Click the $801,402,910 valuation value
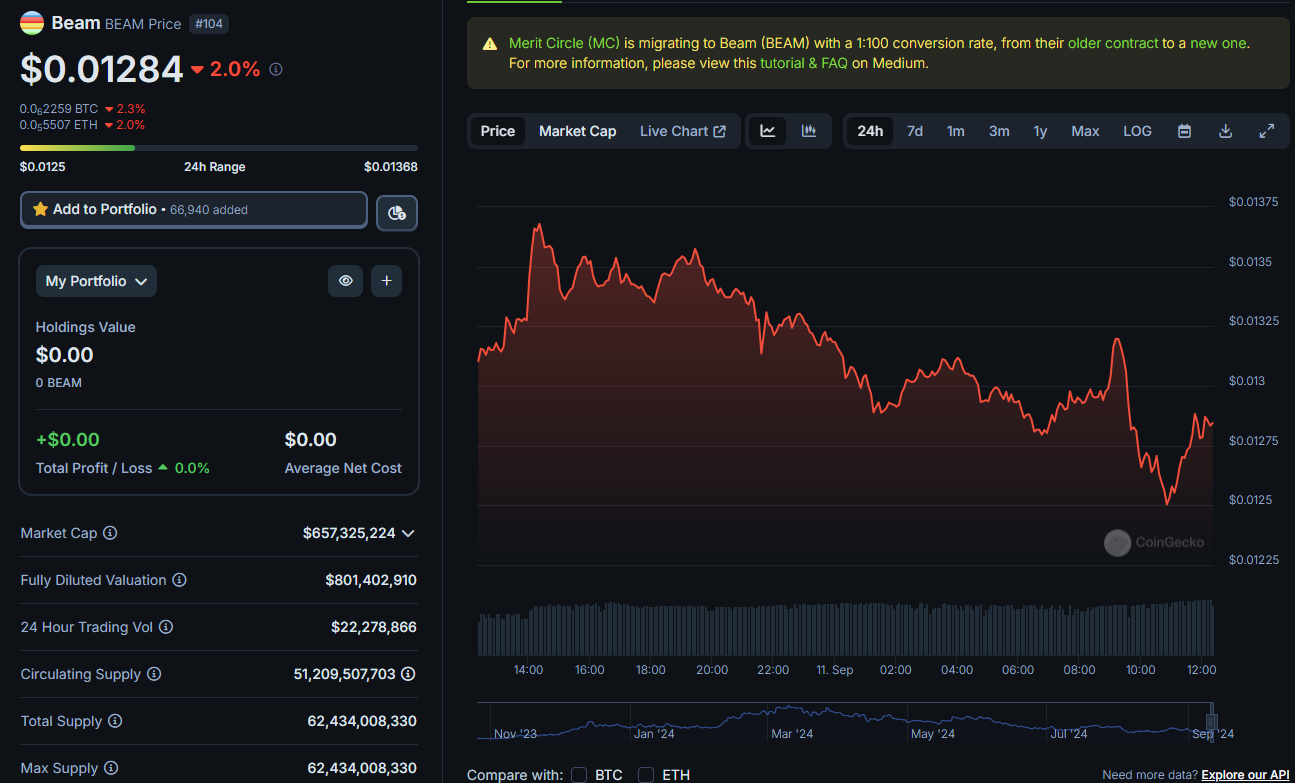Viewport: 1295px width, 783px height. point(371,580)
